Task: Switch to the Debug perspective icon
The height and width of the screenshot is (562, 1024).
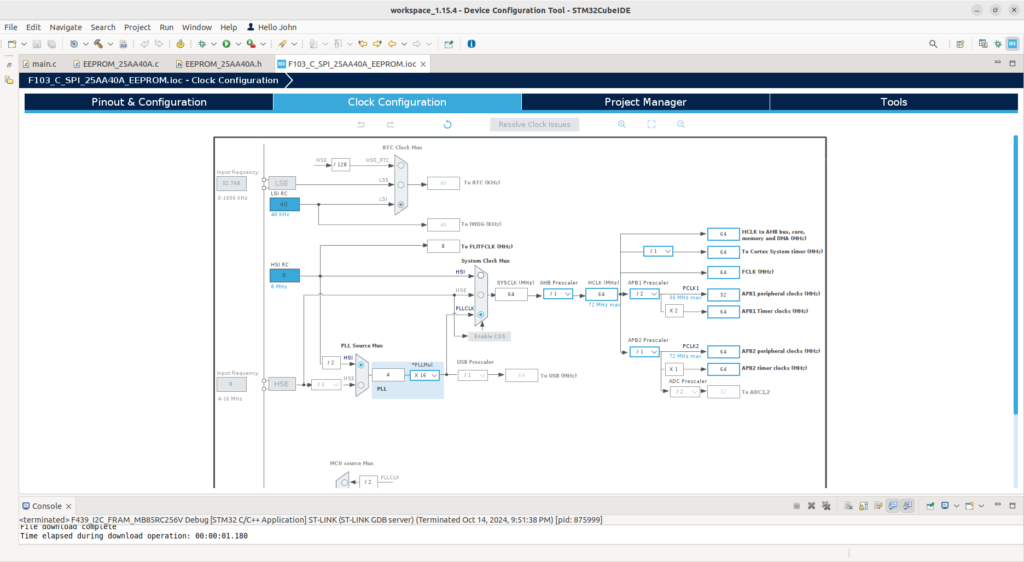Action: tap(998, 44)
